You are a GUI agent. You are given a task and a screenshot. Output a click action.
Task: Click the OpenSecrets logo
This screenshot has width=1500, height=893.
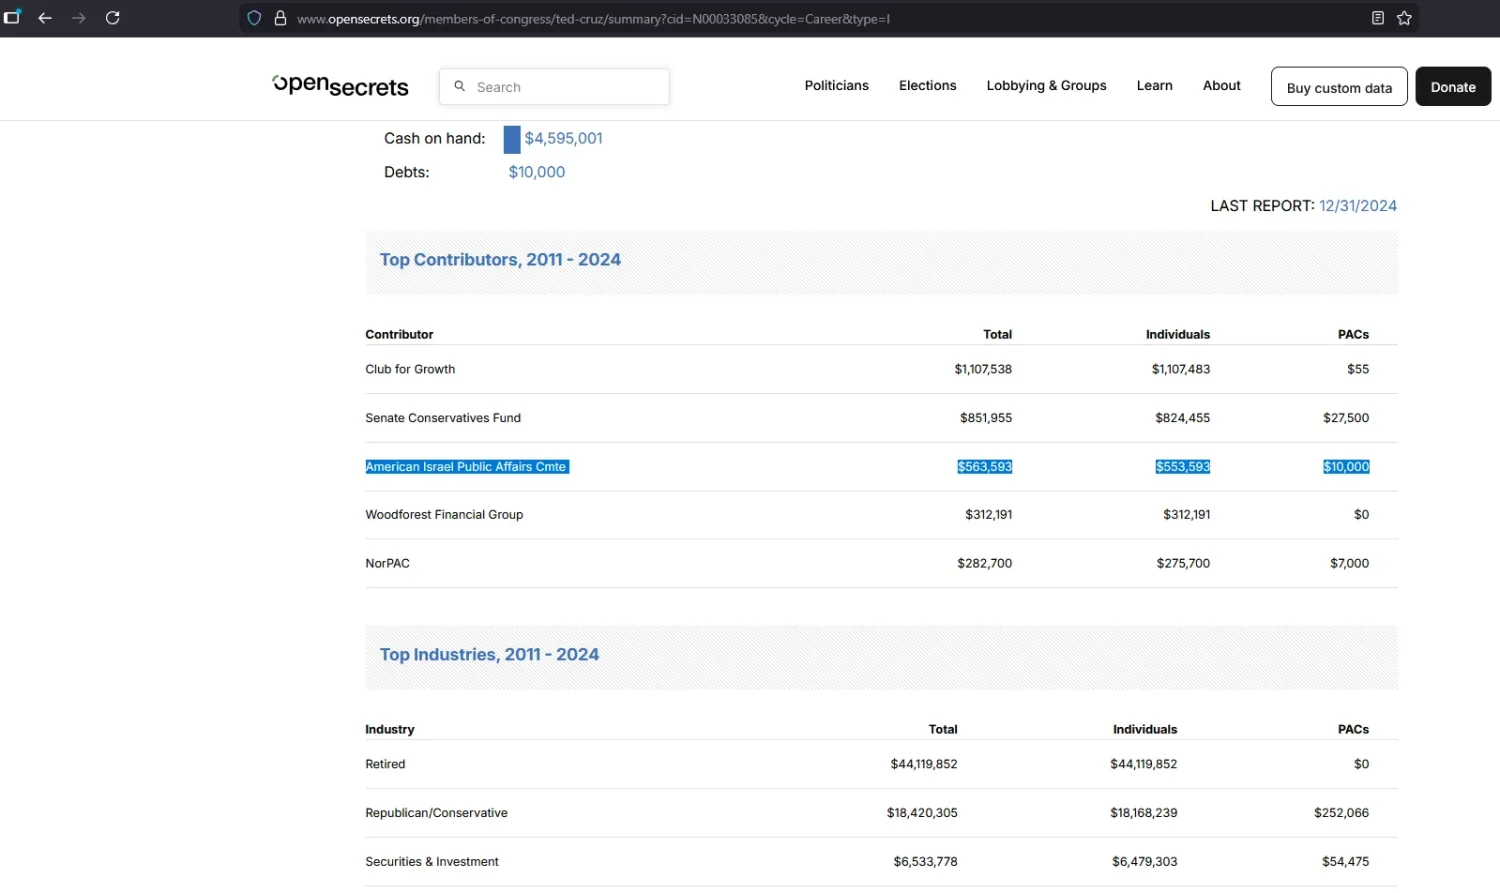[x=340, y=86]
